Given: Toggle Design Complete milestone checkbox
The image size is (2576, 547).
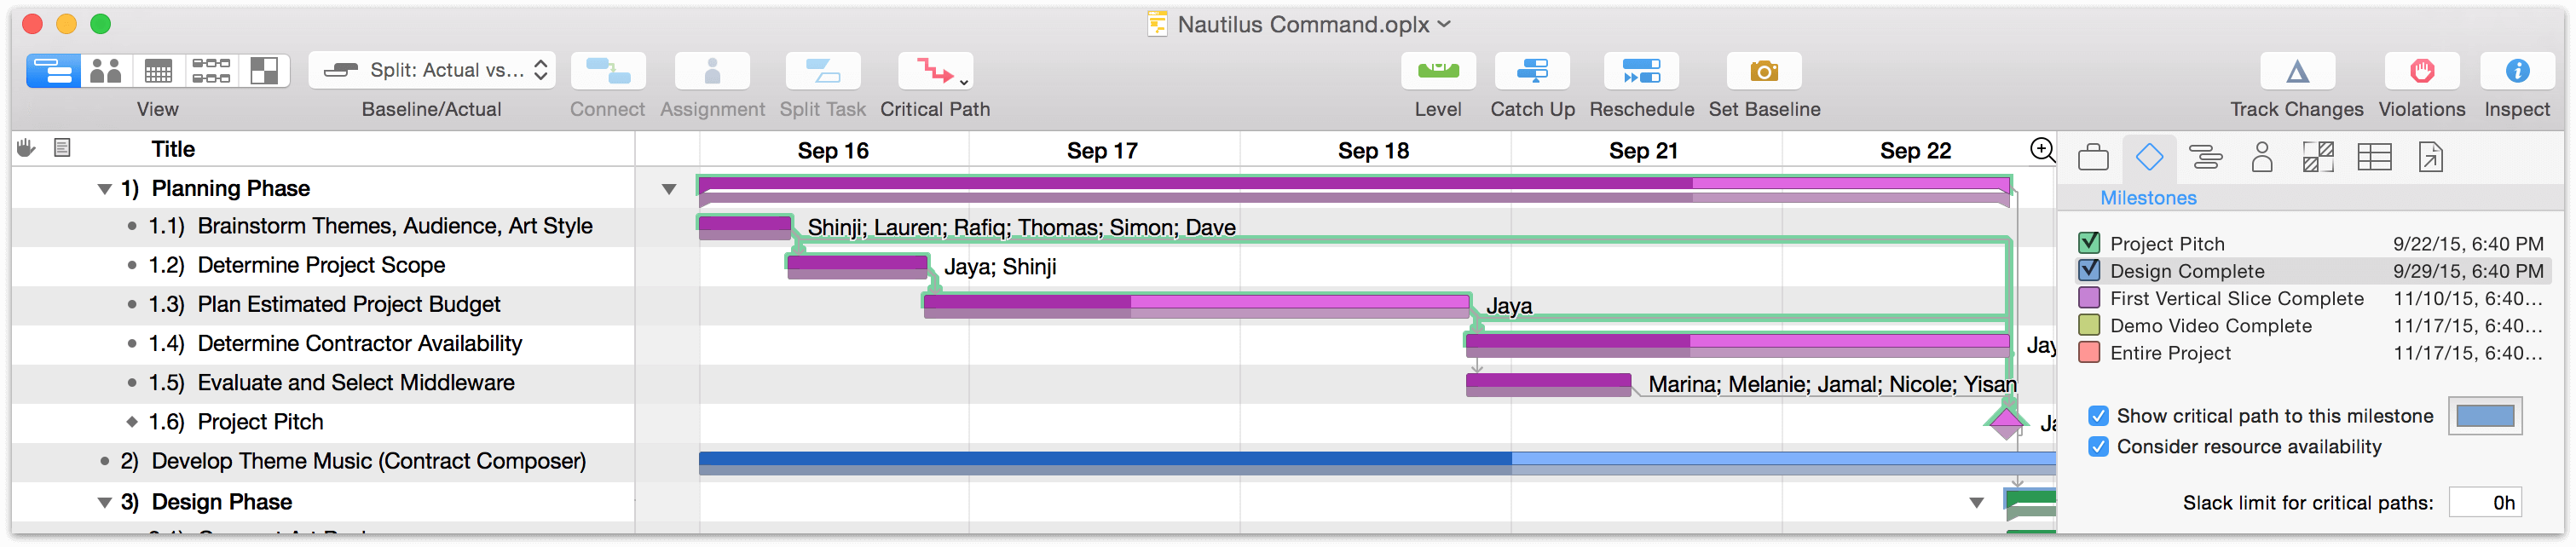Looking at the screenshot, I should coord(2088,270).
